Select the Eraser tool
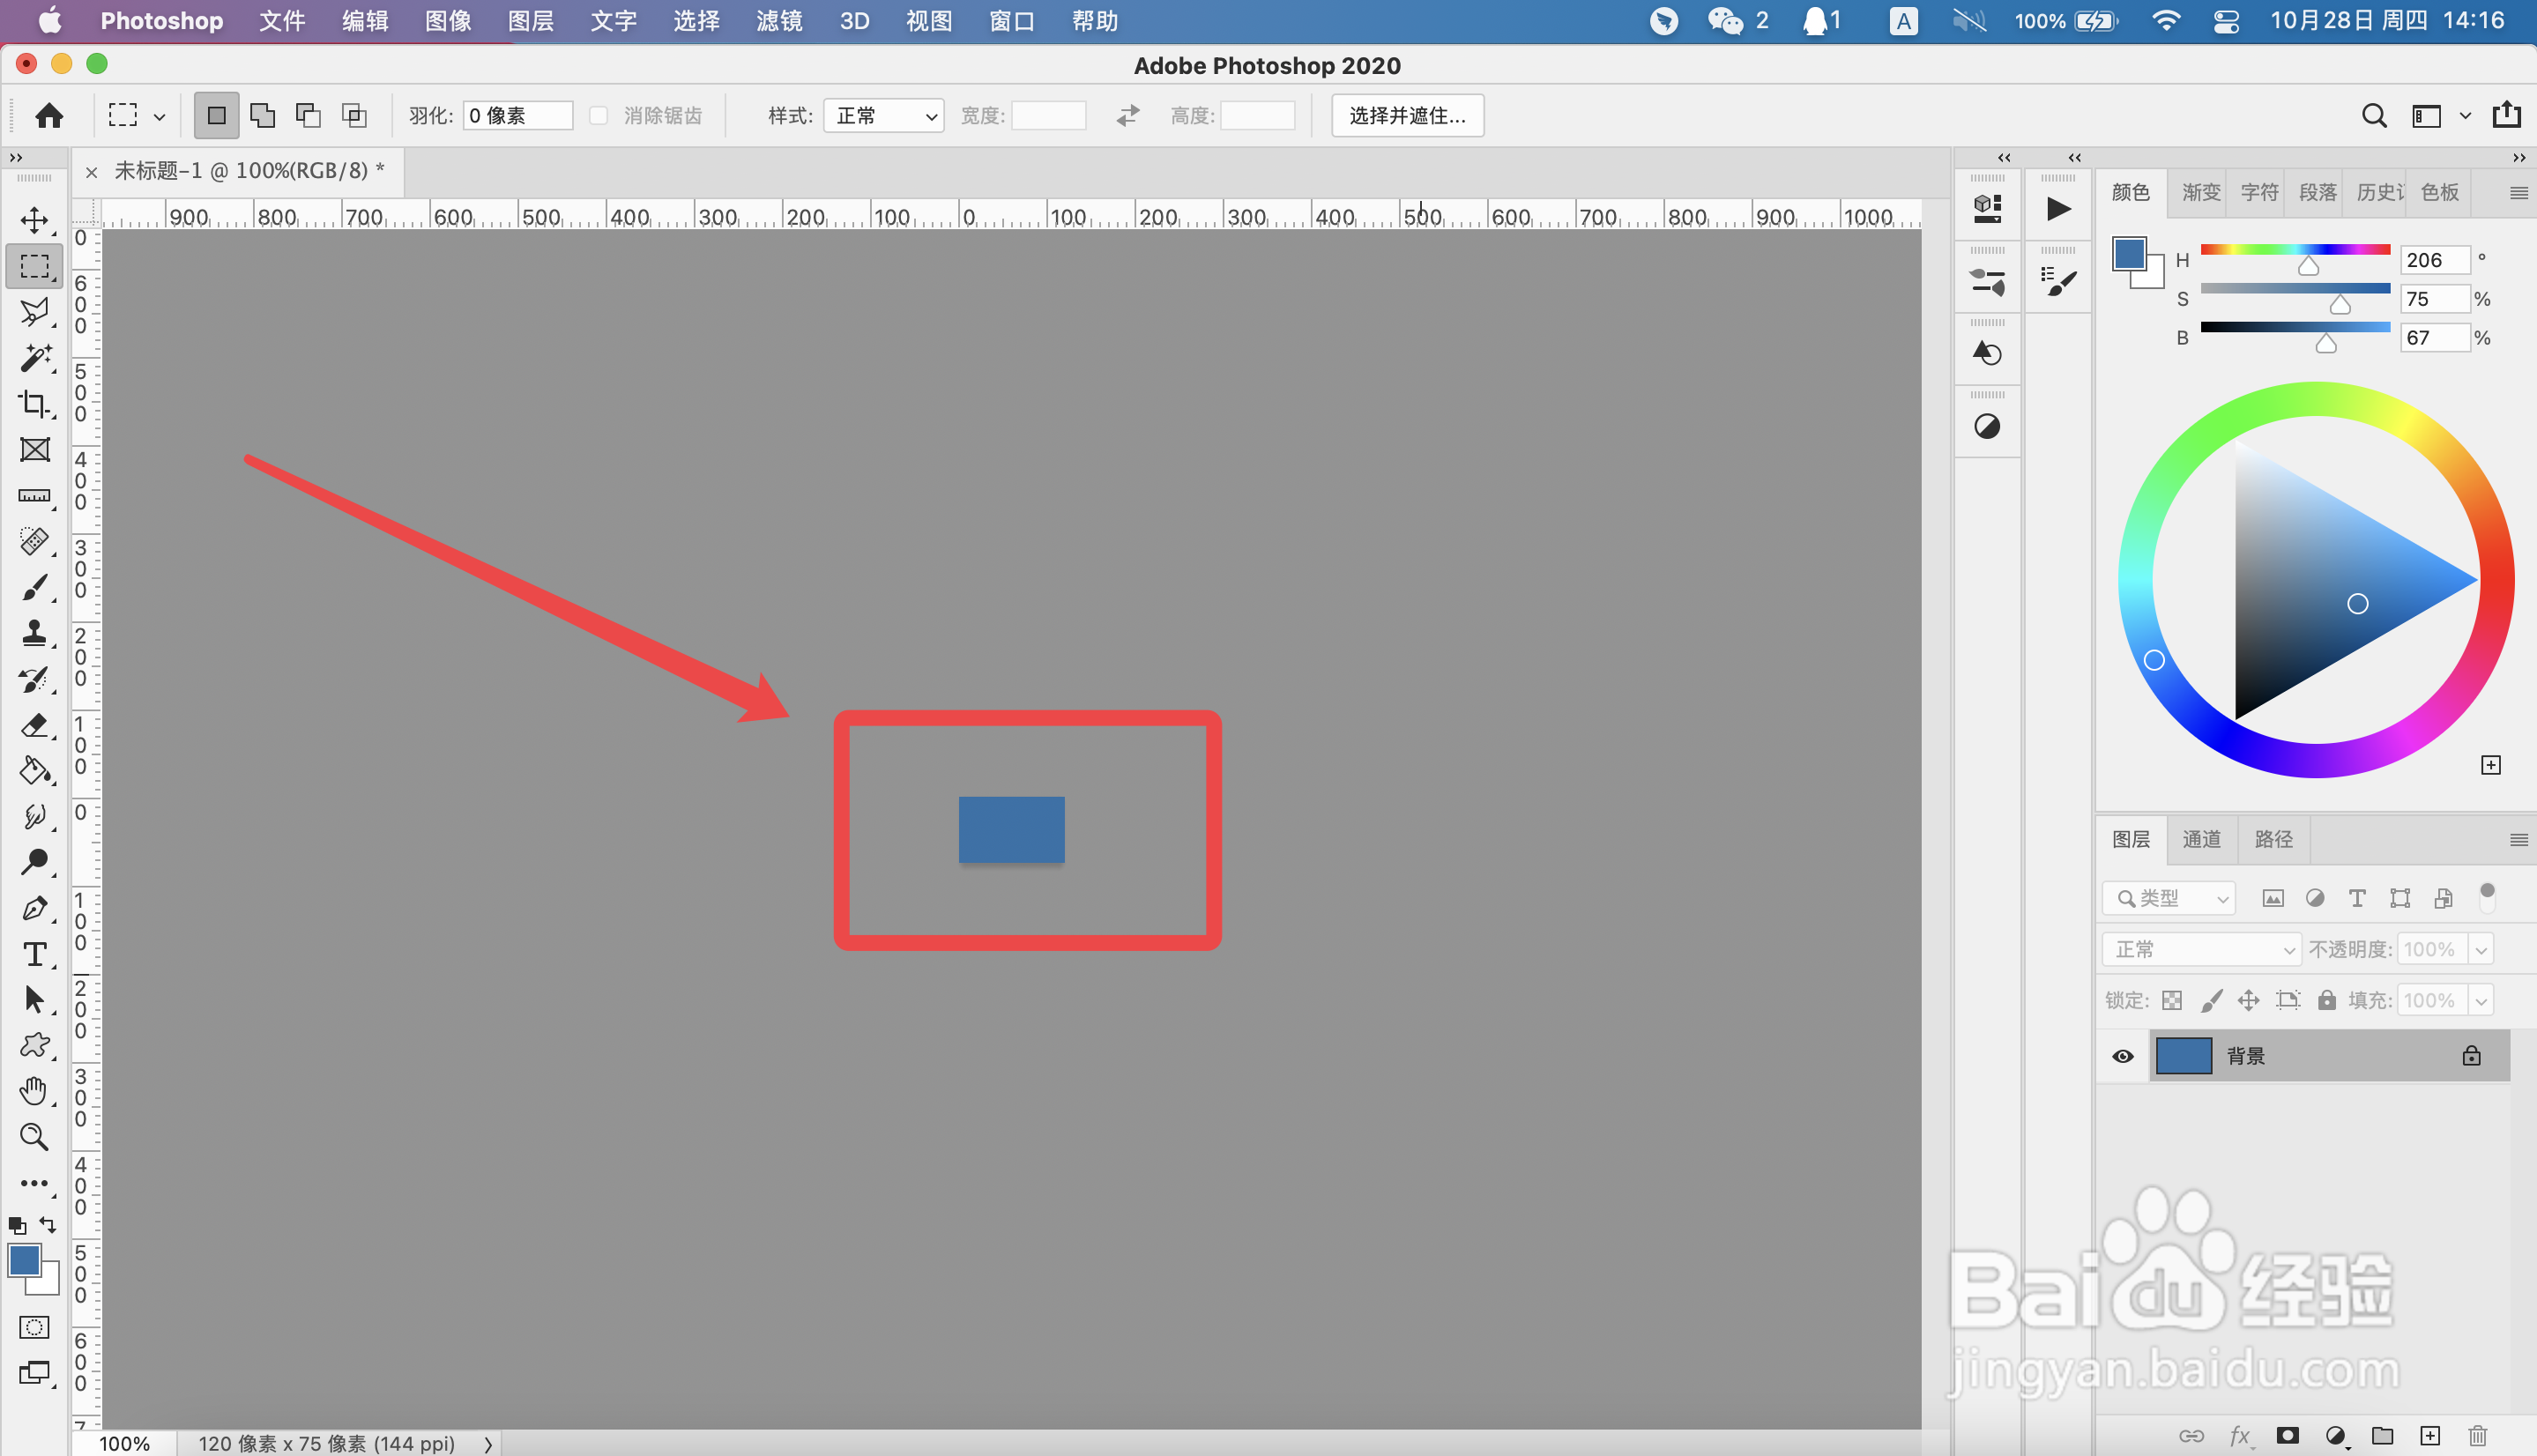 click(x=35, y=725)
